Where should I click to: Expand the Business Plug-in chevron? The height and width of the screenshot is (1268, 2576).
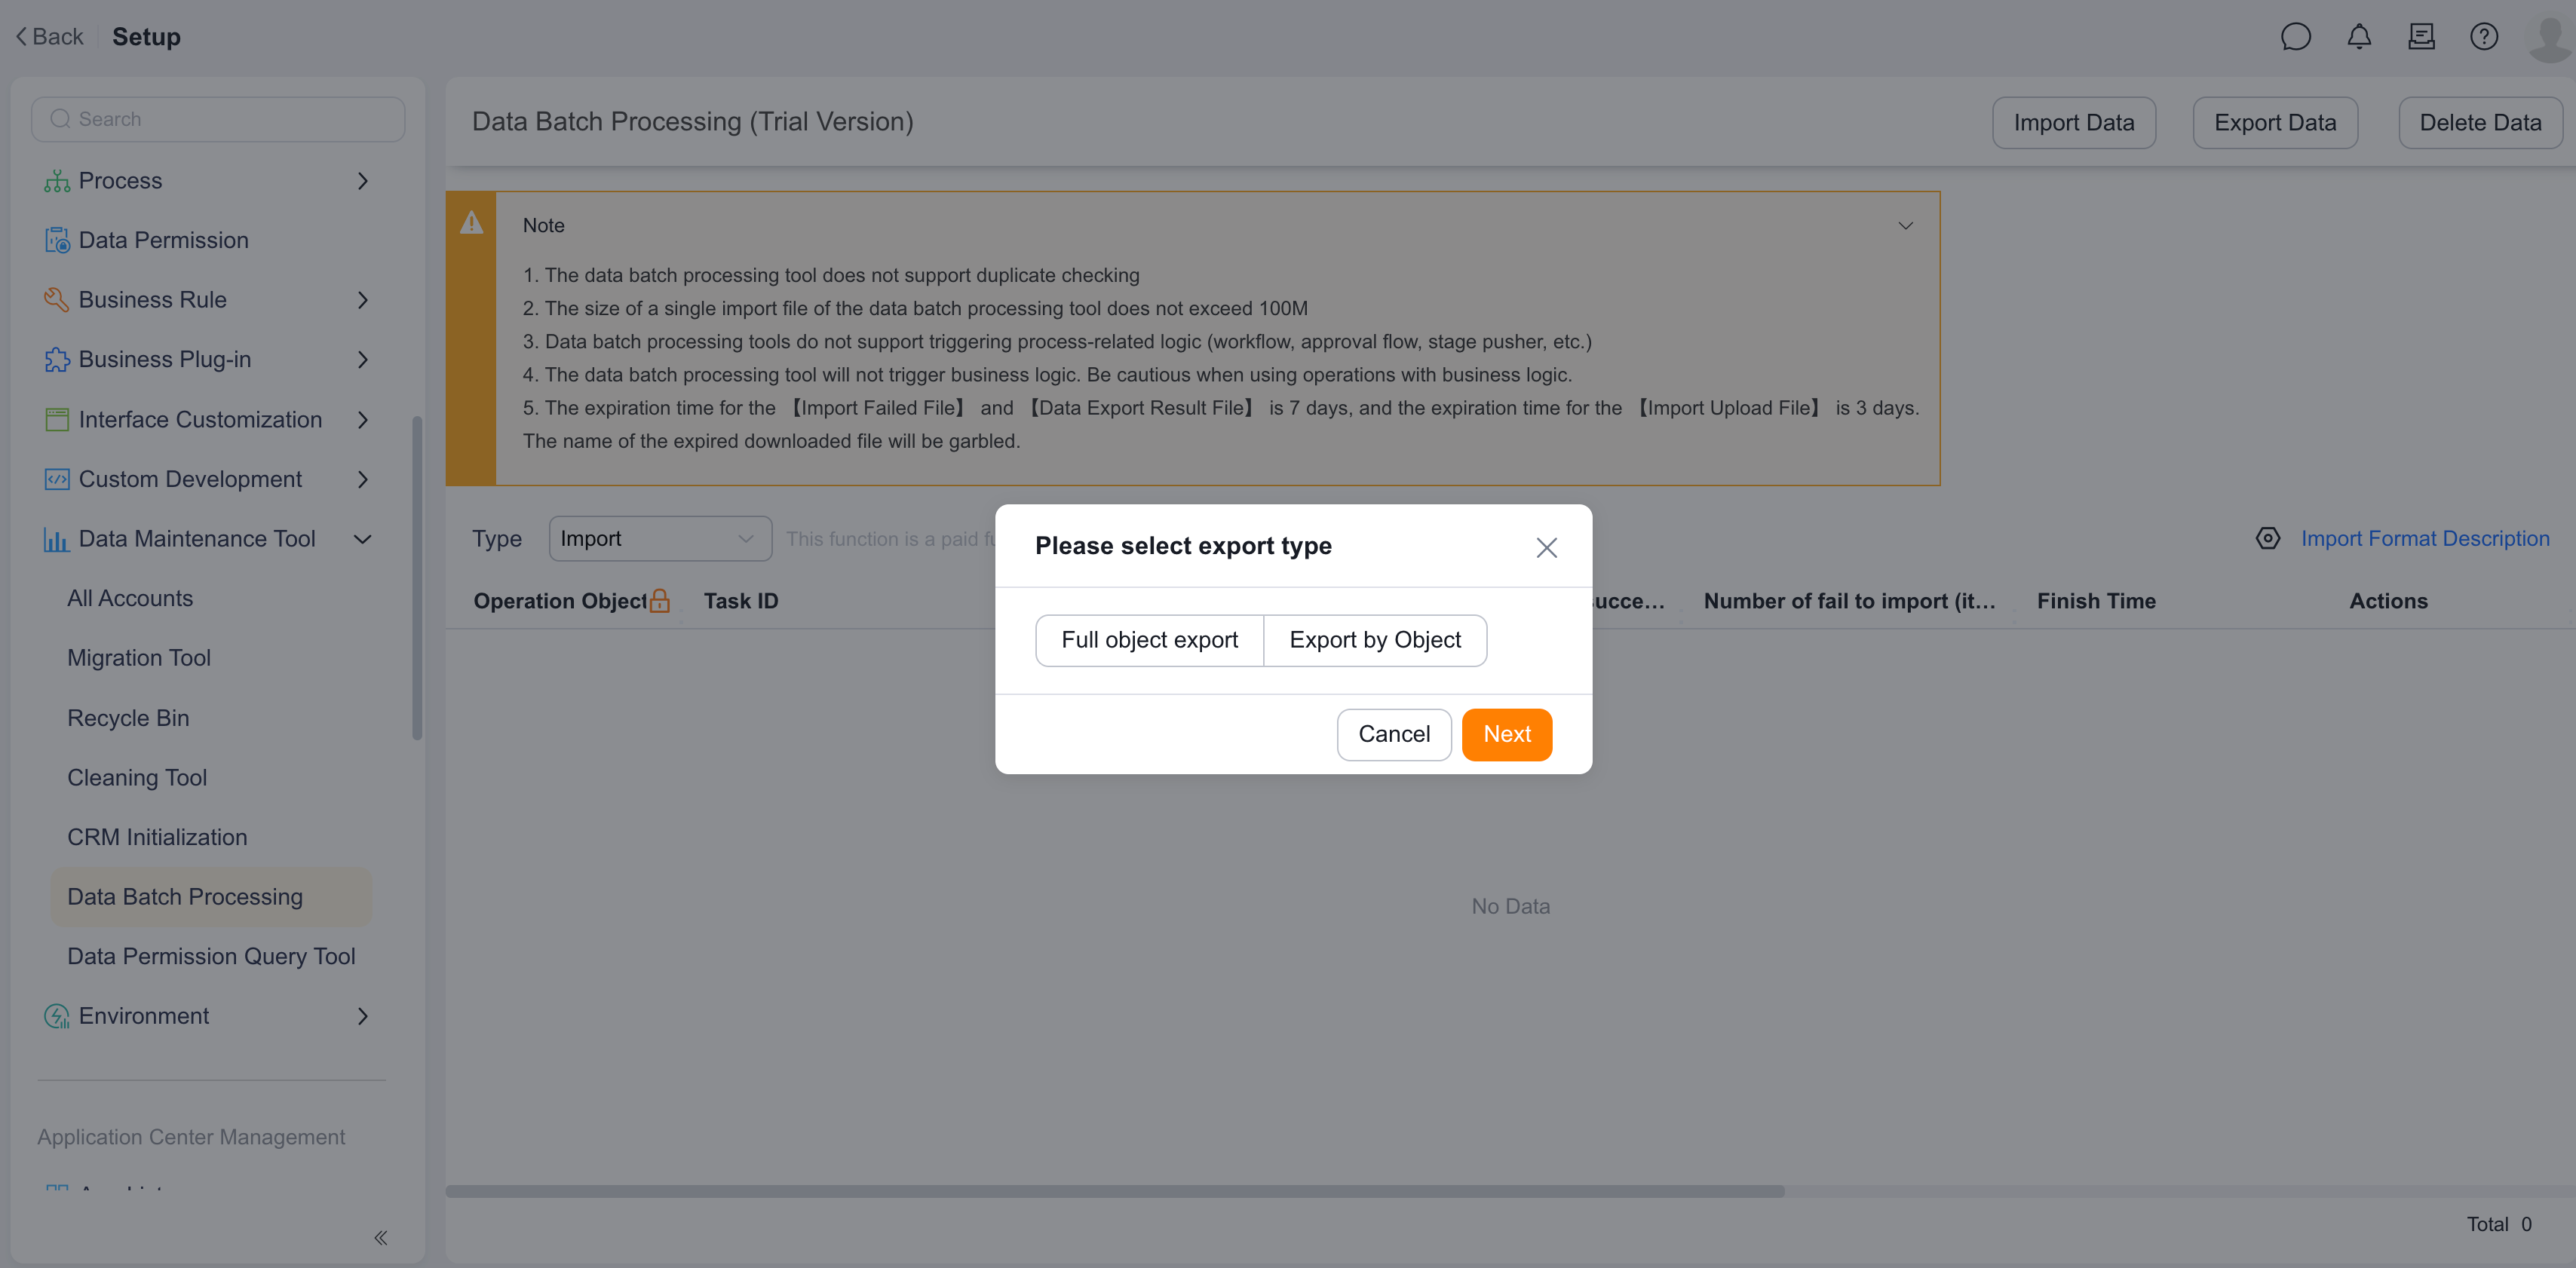pyautogui.click(x=363, y=360)
